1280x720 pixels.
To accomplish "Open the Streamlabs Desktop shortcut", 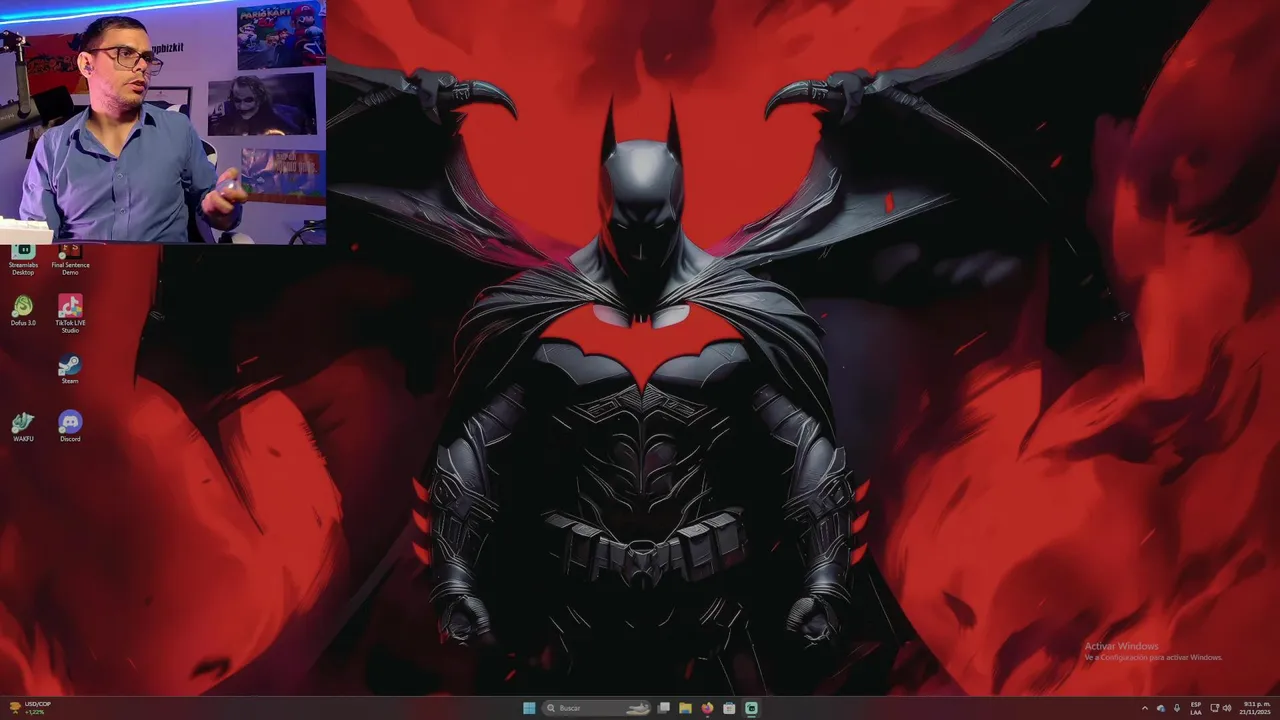I will [22, 258].
